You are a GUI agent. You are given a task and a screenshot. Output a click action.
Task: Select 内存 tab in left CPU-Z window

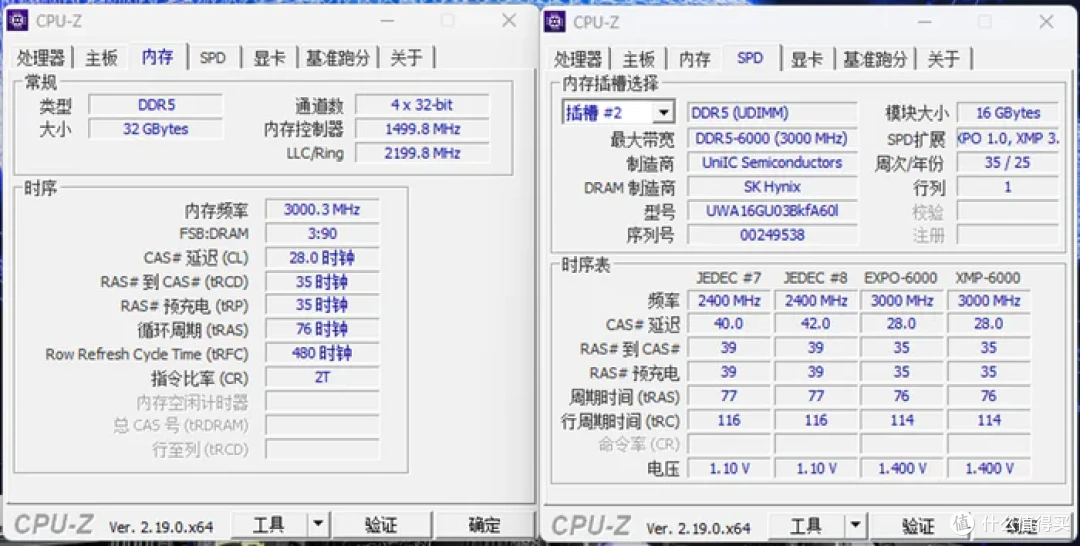point(158,56)
